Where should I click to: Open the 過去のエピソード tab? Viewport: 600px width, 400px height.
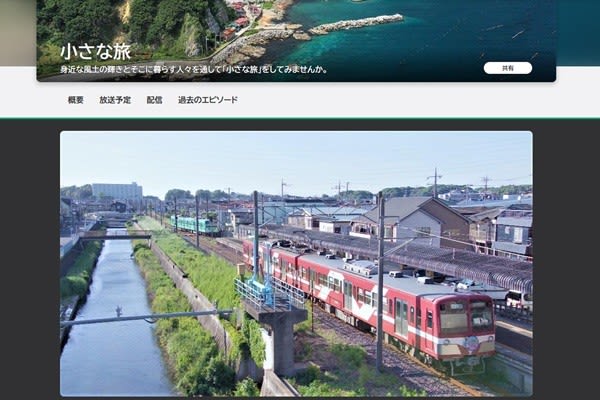point(208,100)
